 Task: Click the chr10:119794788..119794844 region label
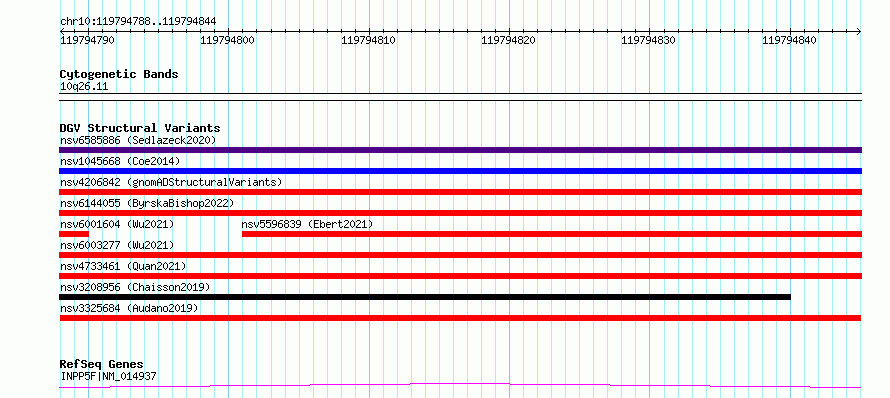138,22
